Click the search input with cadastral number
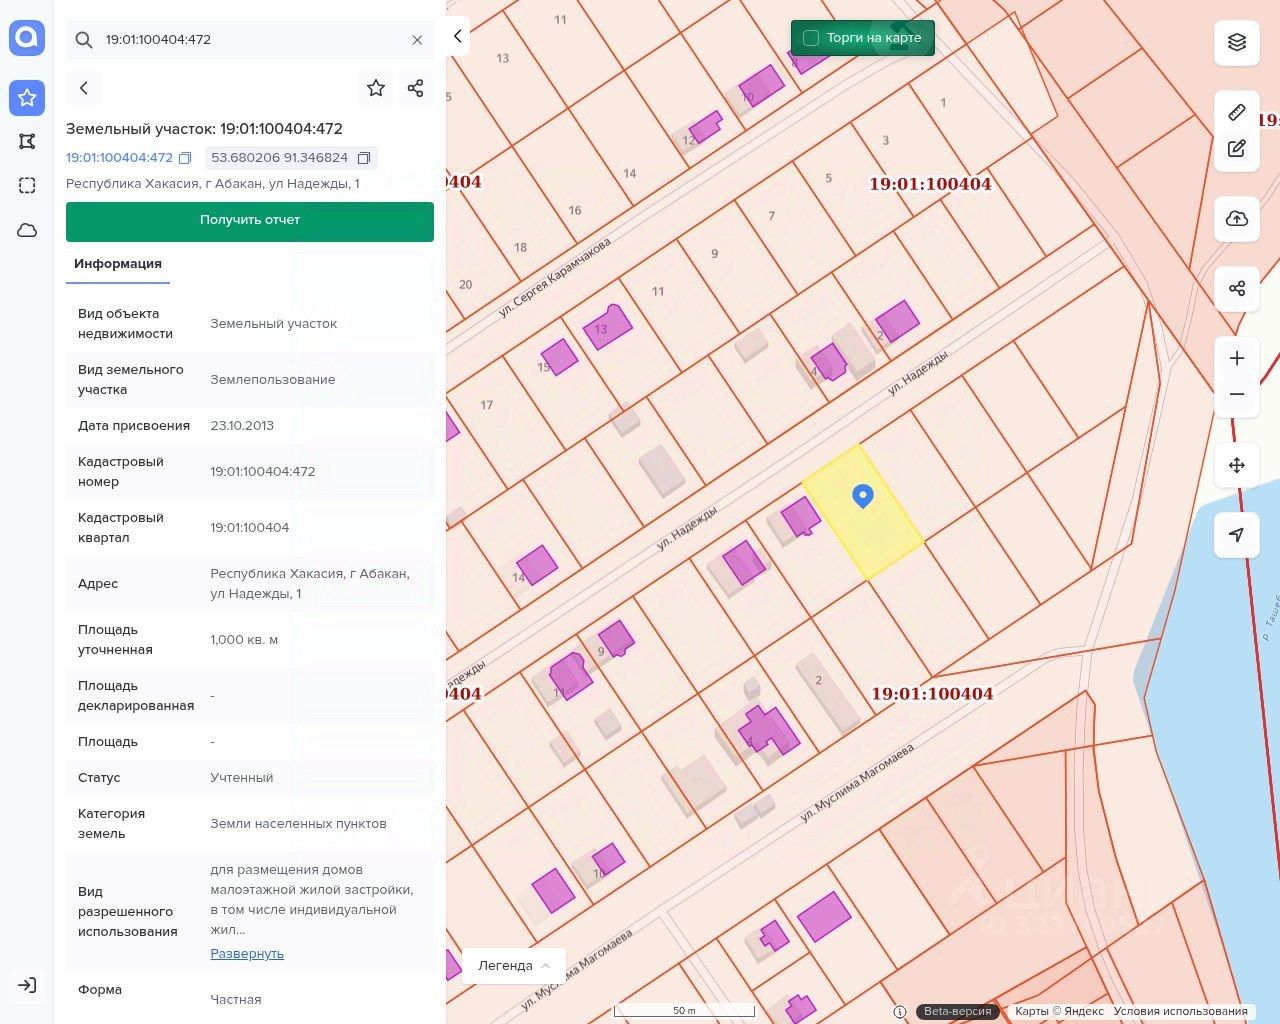The image size is (1280, 1024). 250,40
